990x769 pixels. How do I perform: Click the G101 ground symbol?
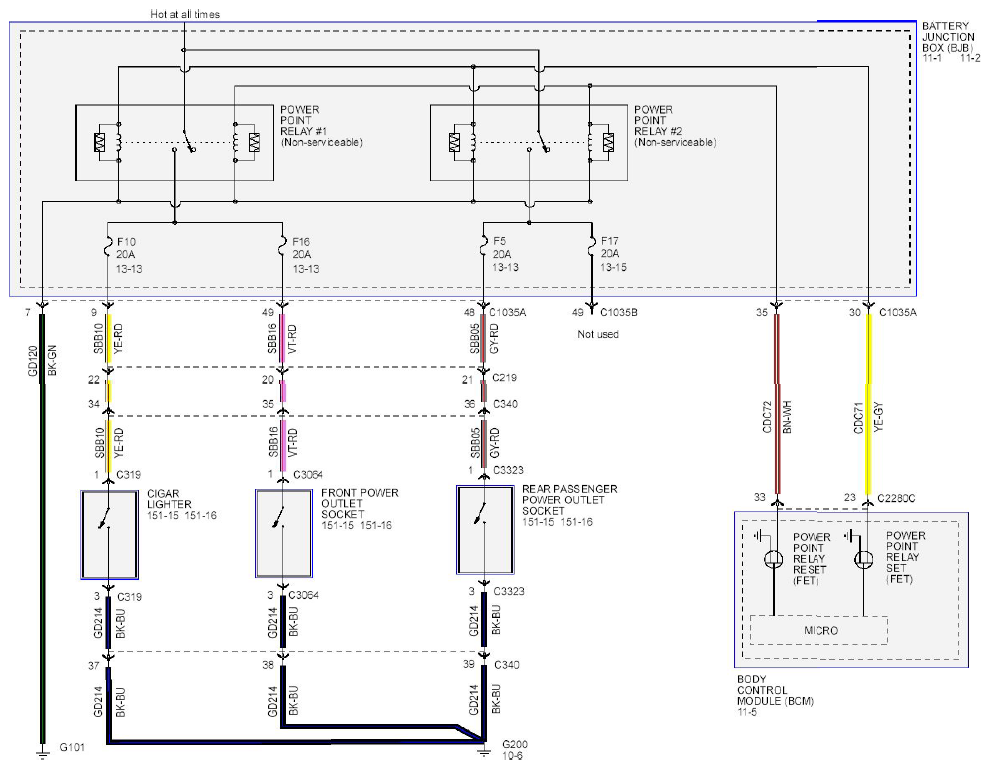42,753
